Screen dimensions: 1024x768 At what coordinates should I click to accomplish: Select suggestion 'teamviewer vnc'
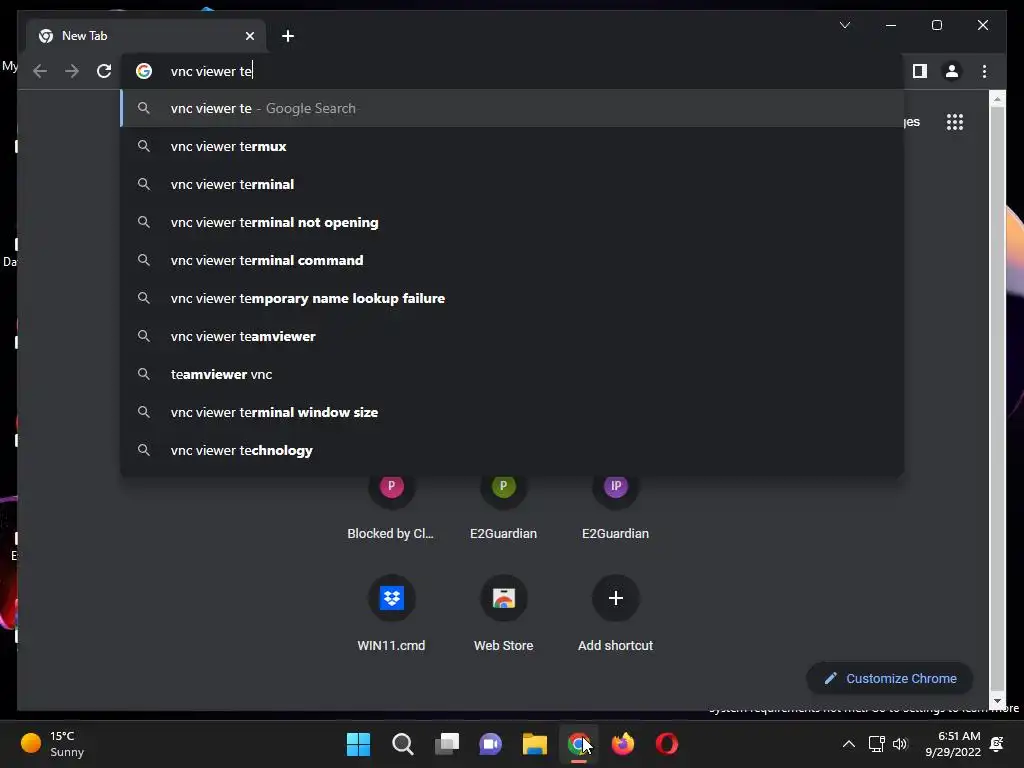point(513,374)
